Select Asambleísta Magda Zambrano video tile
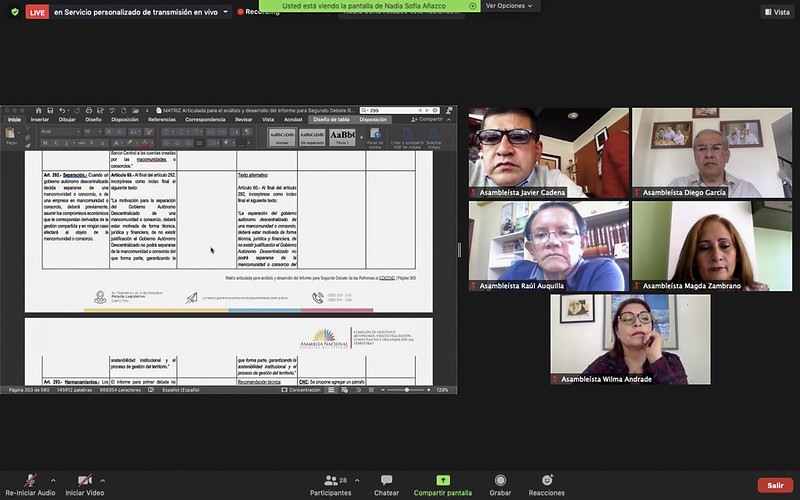800x500 pixels. click(712, 246)
